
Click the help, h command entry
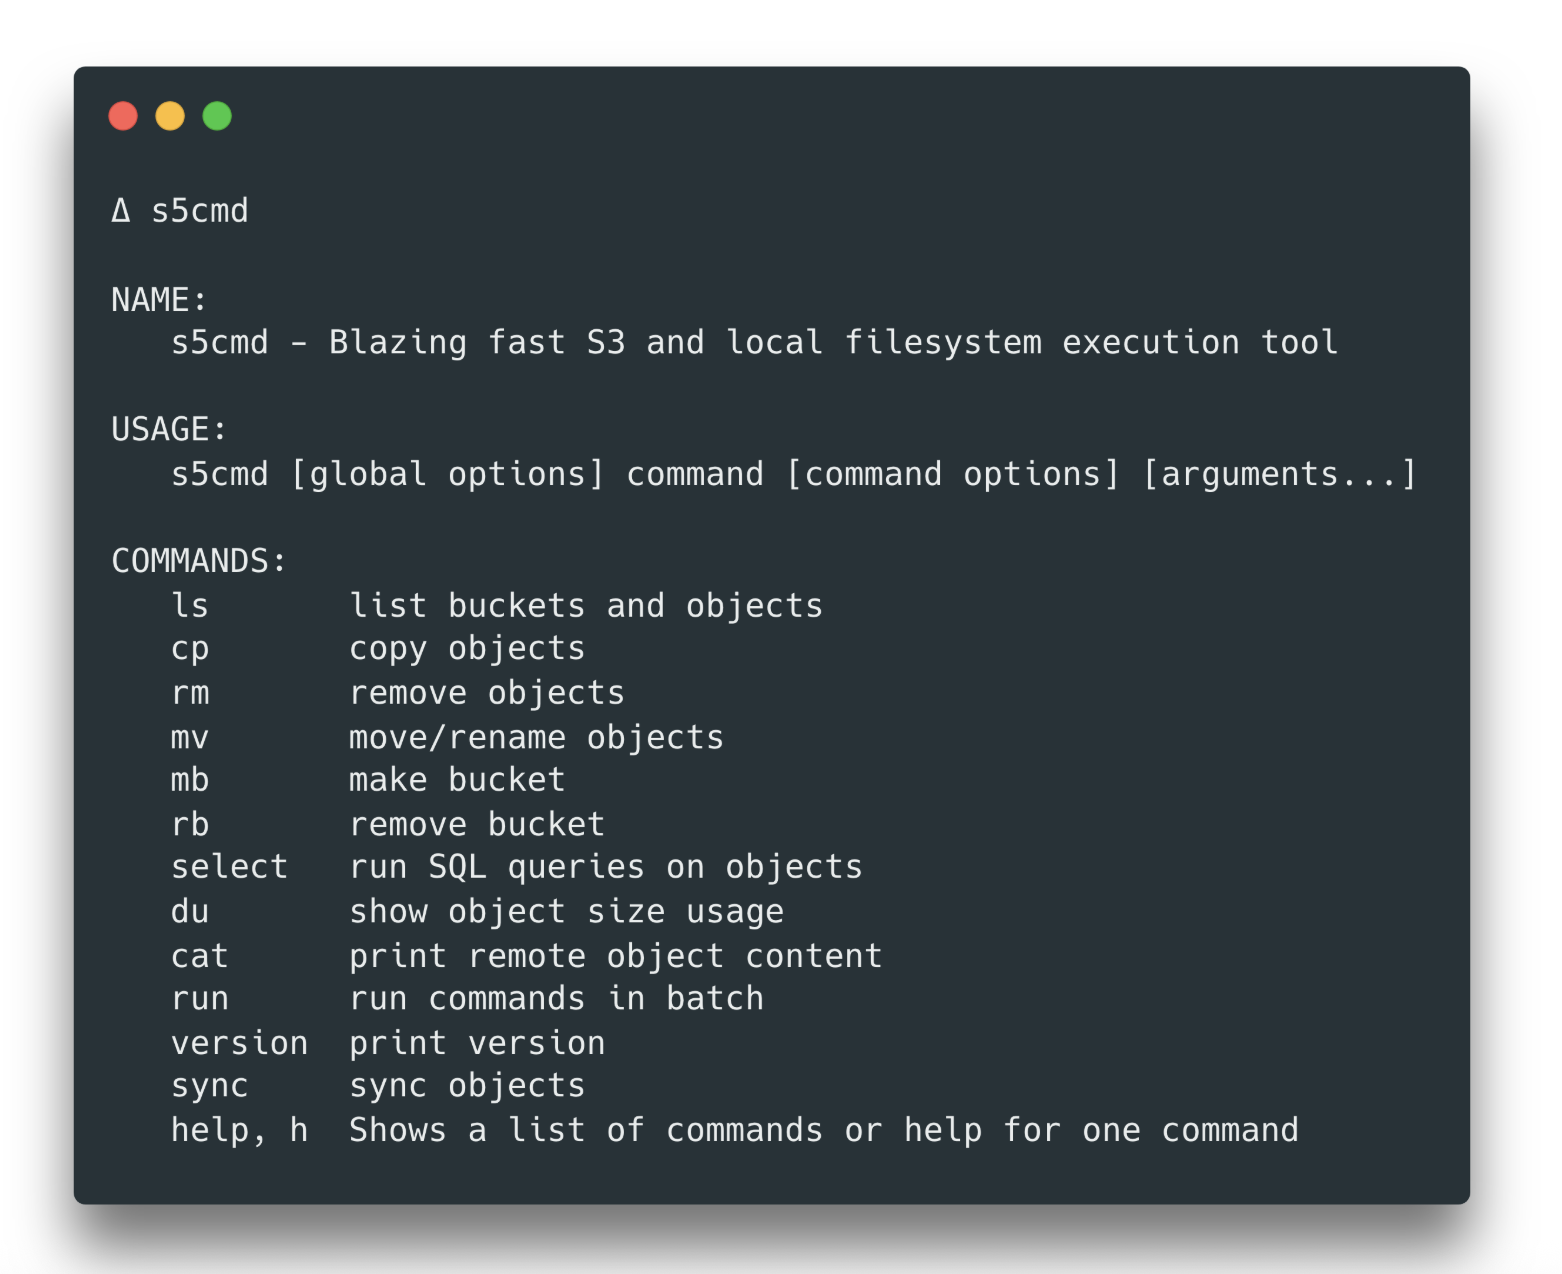tap(239, 1130)
